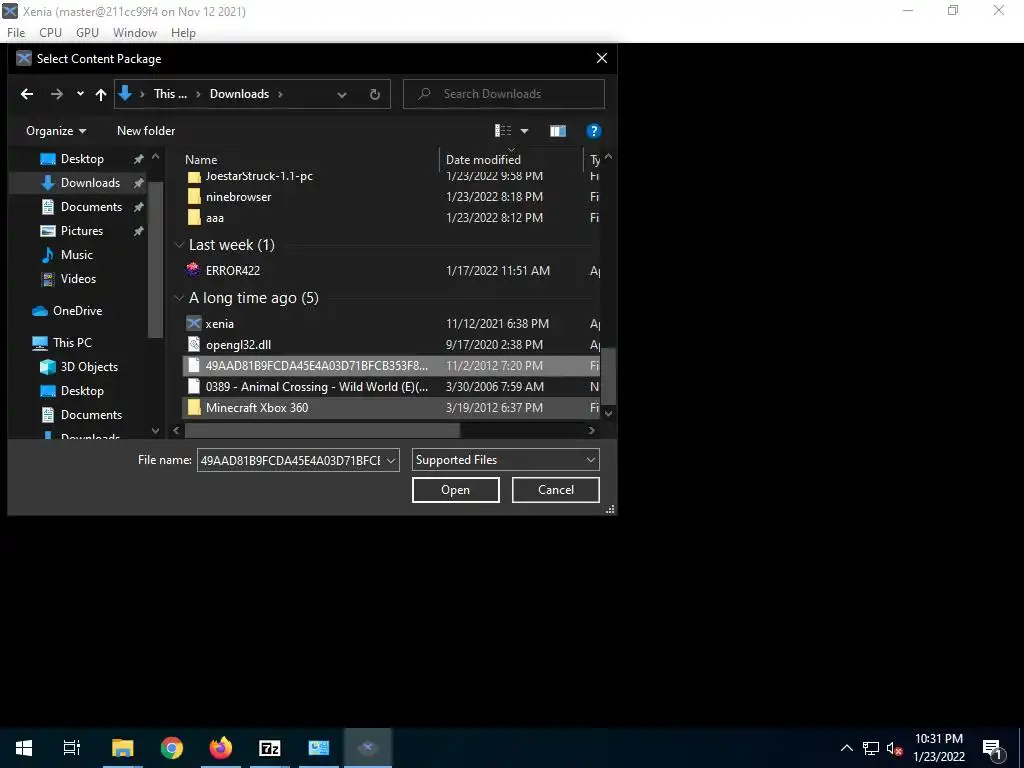Select This PC in navigation pane

[72, 342]
